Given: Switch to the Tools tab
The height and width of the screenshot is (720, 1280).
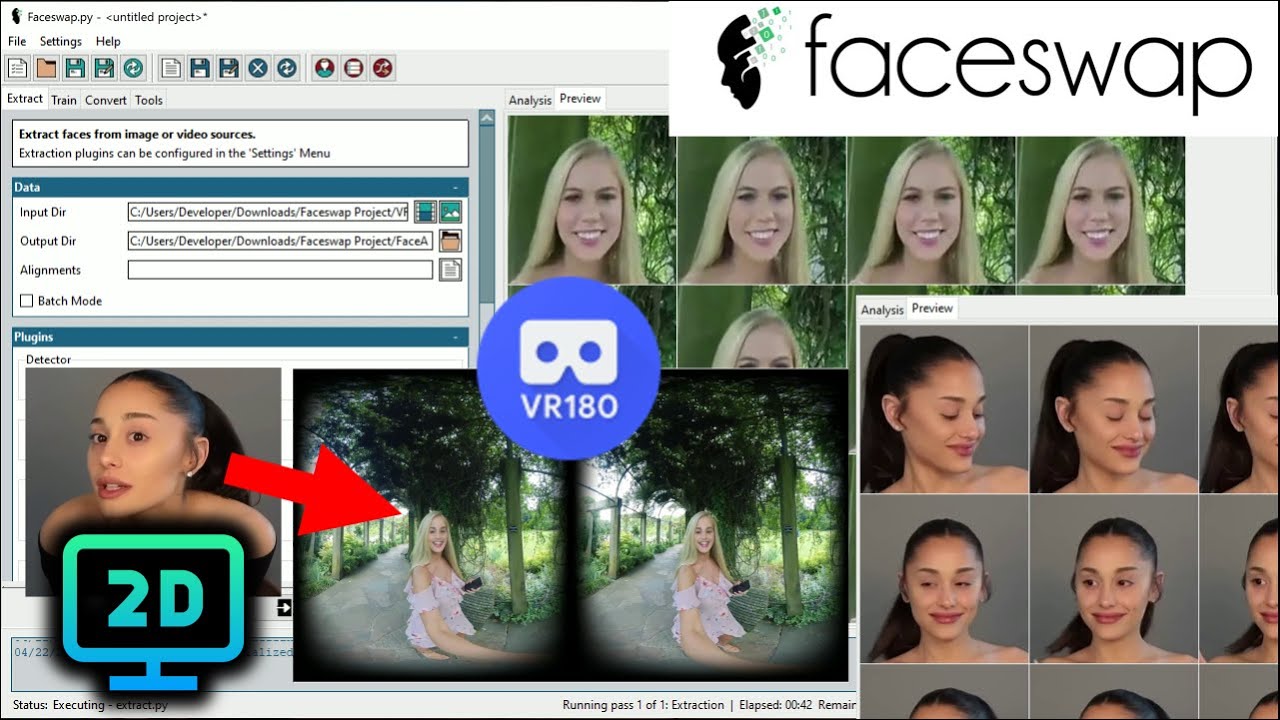Looking at the screenshot, I should [149, 100].
